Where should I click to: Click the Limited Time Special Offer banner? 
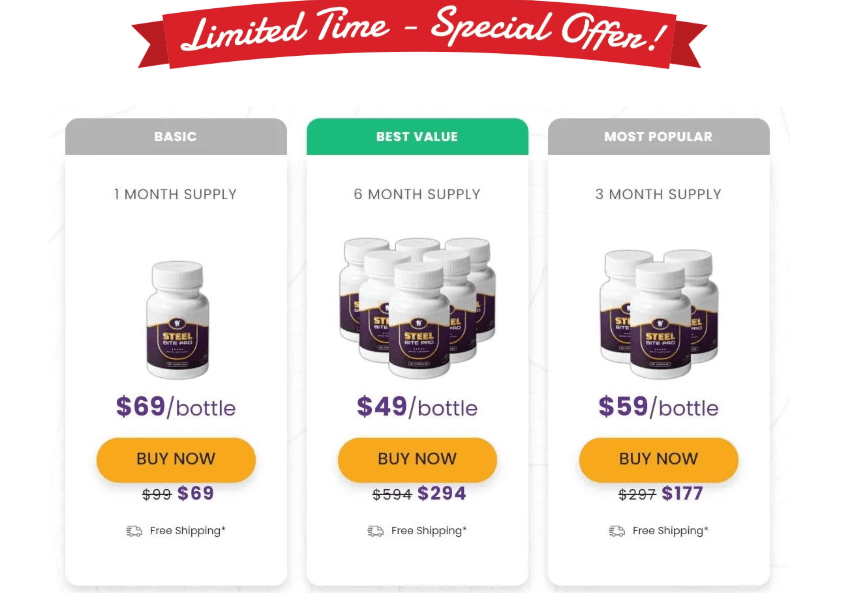point(420,35)
